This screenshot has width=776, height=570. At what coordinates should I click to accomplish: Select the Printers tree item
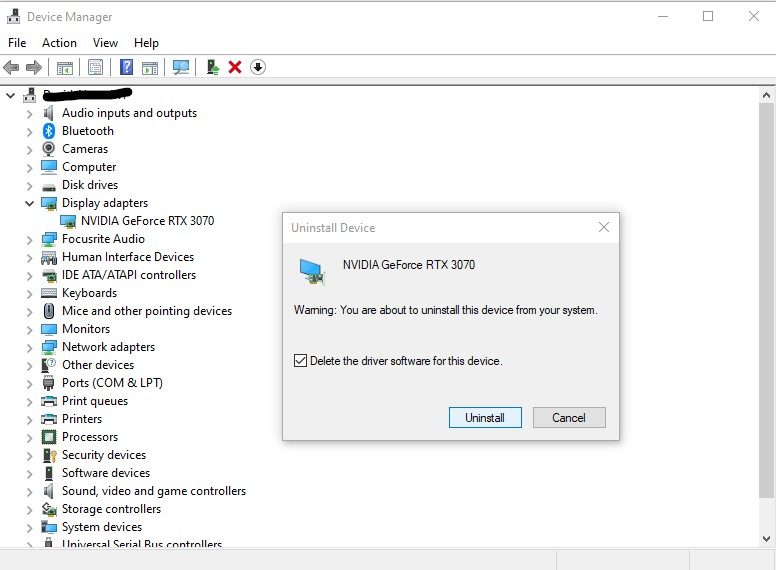click(82, 419)
